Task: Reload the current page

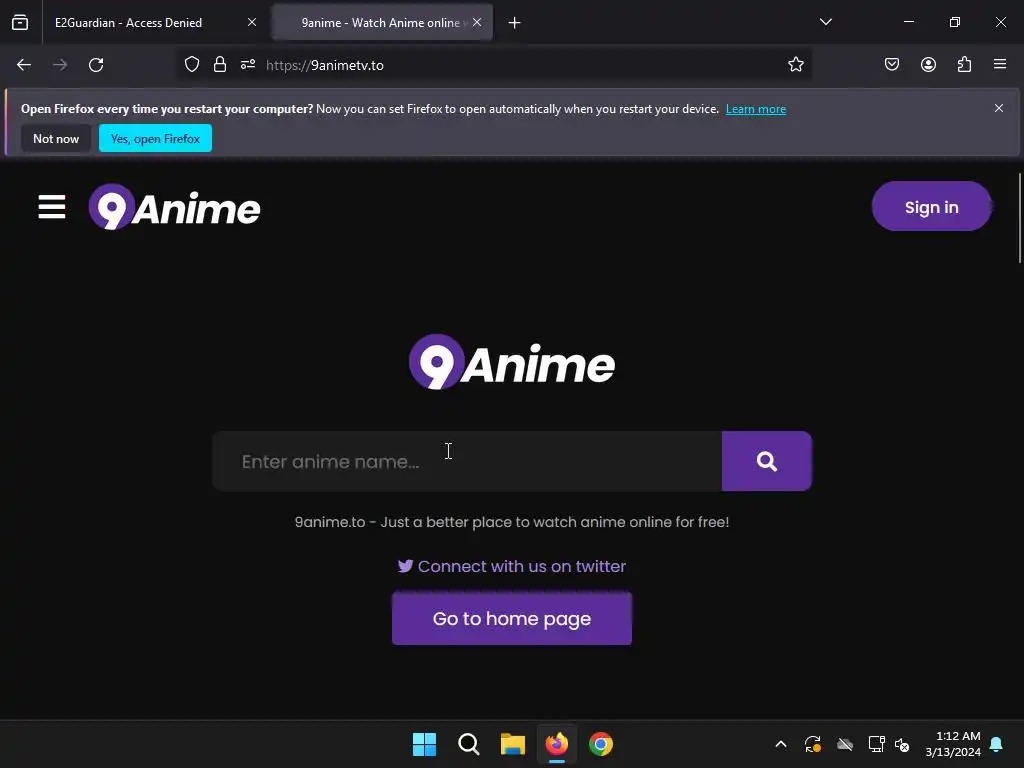Action: point(96,65)
